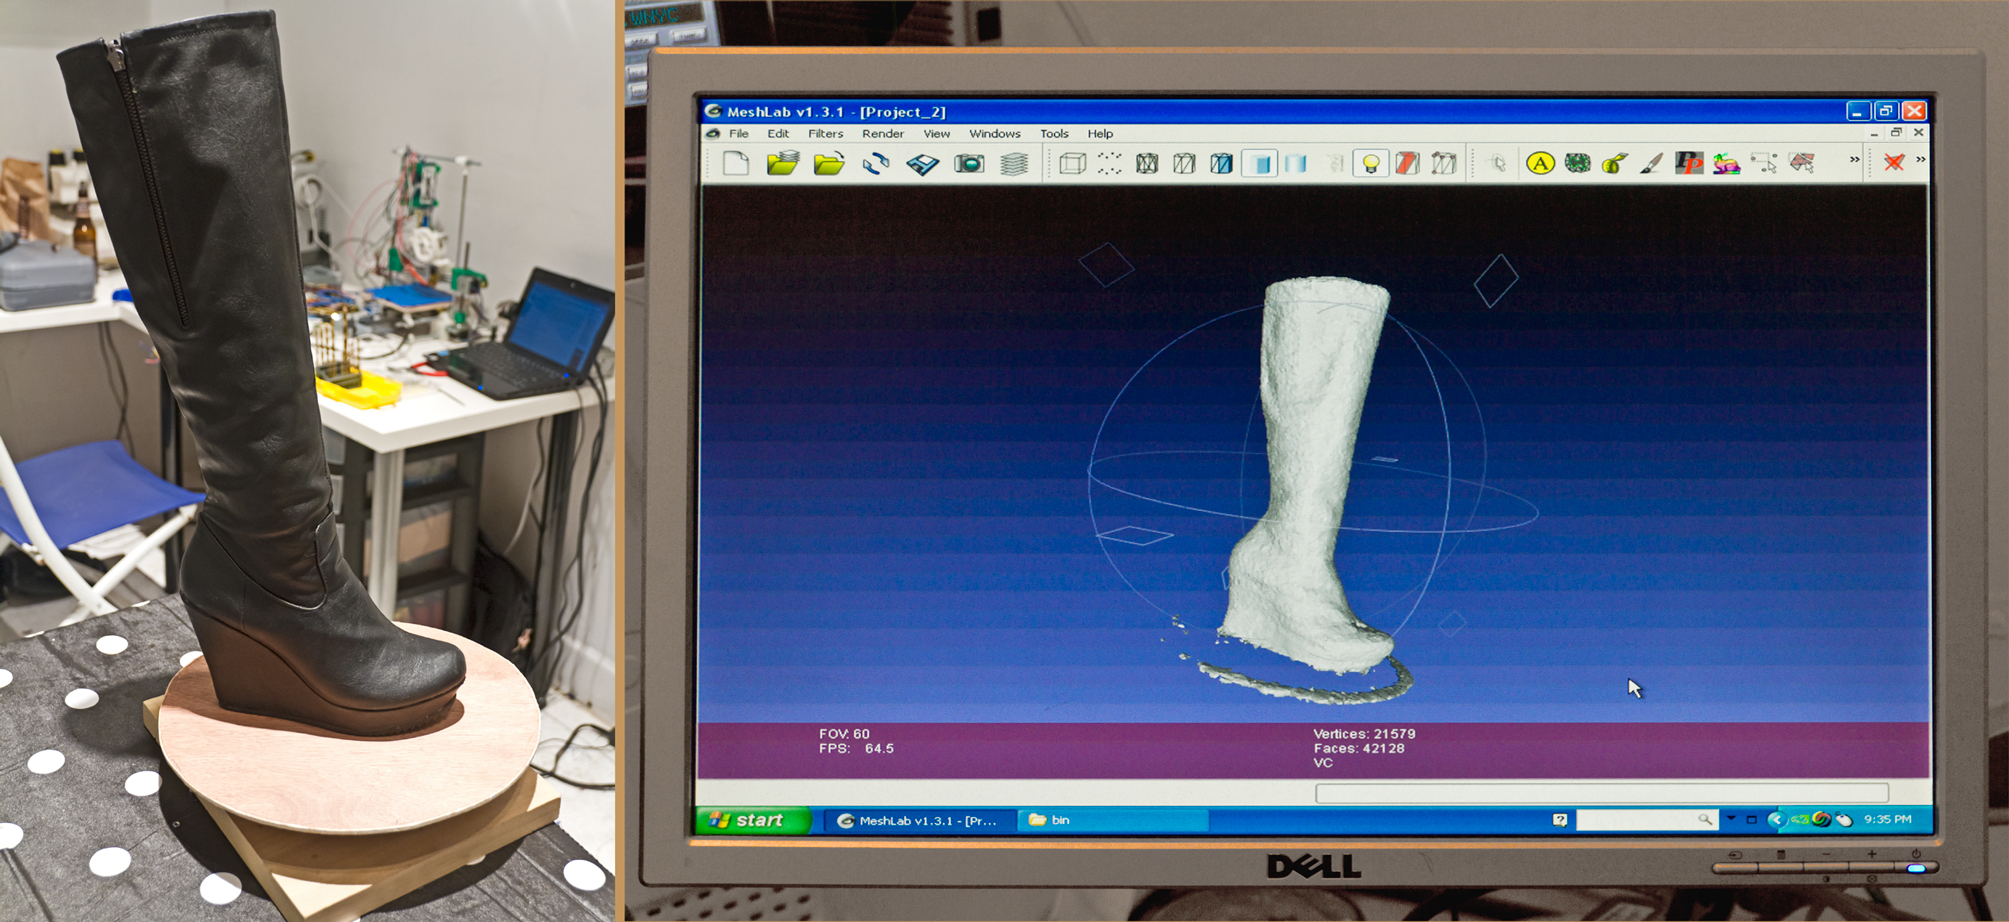Toggle Bounding Box render mode
This screenshot has height=922, width=2009.
pos(1072,163)
